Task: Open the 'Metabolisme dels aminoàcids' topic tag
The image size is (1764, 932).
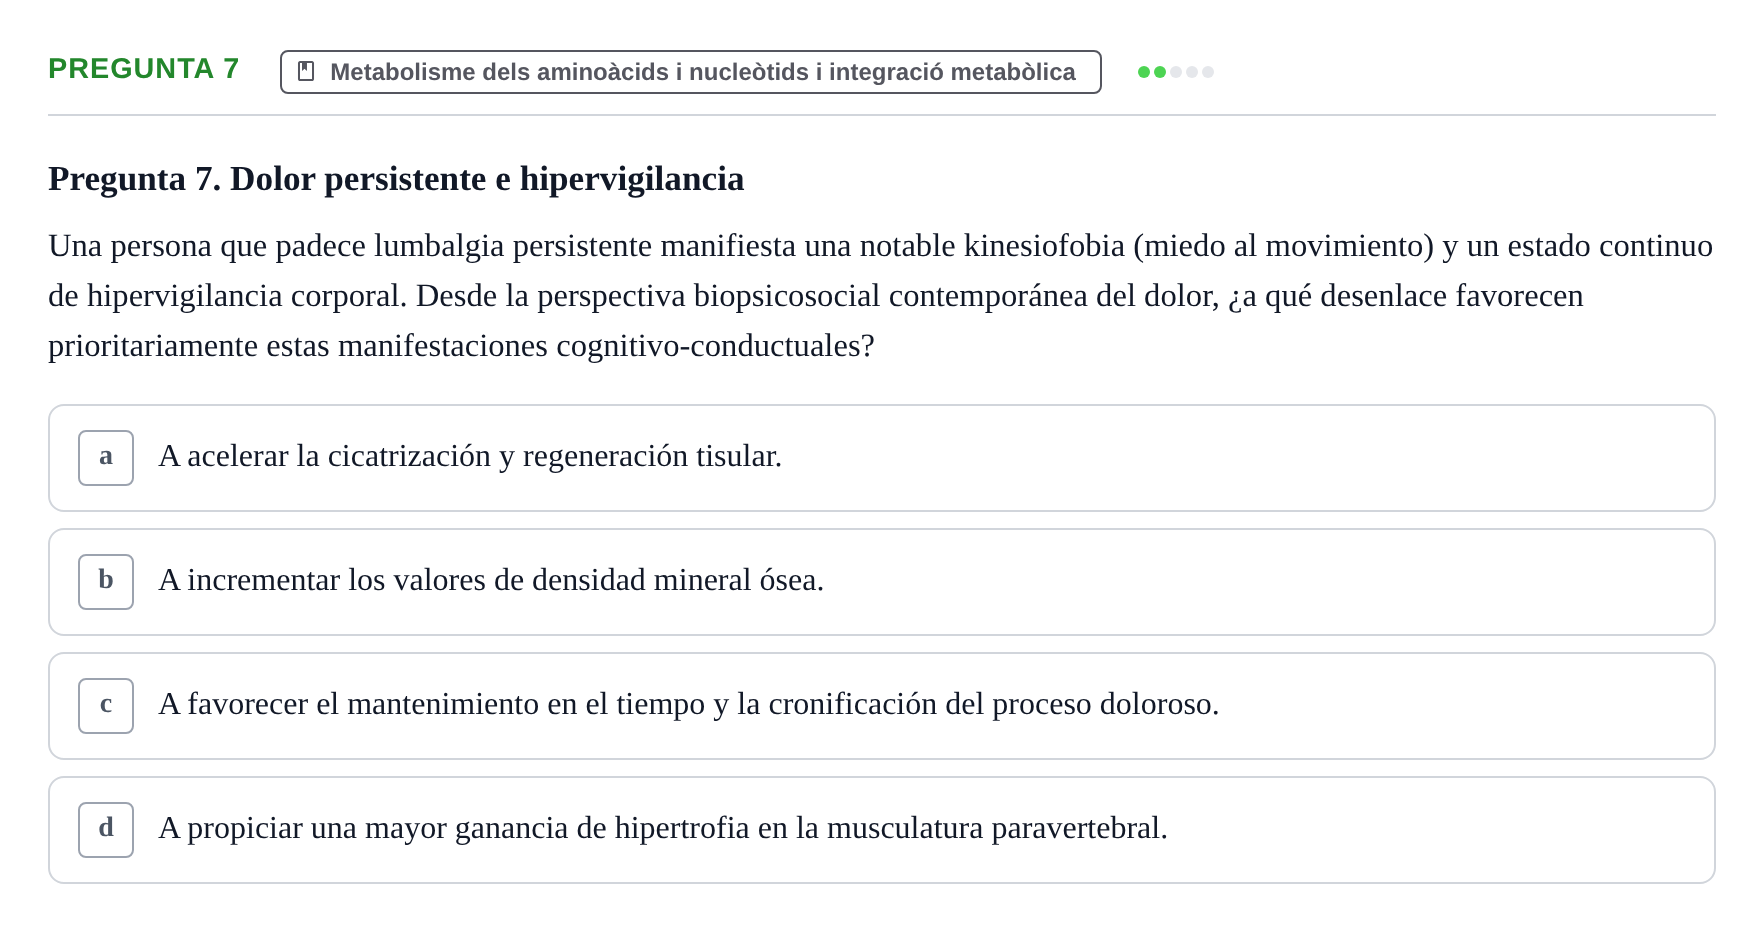Action: [x=691, y=72]
